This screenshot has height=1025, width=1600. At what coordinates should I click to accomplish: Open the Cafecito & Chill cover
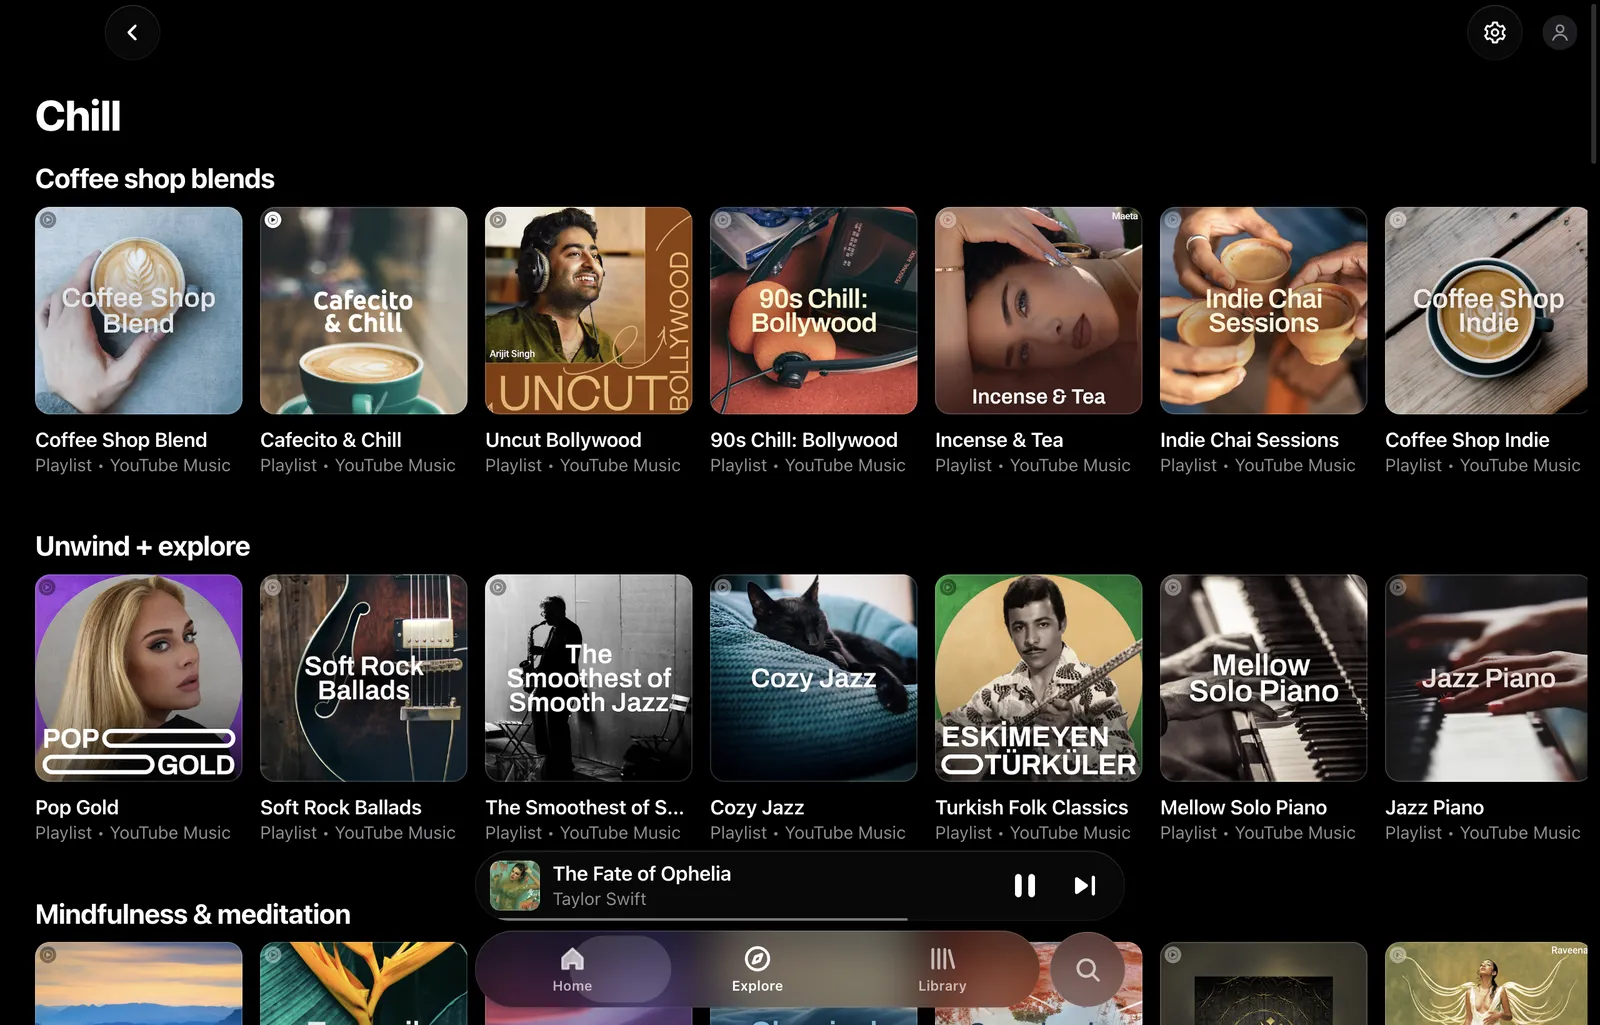point(364,311)
